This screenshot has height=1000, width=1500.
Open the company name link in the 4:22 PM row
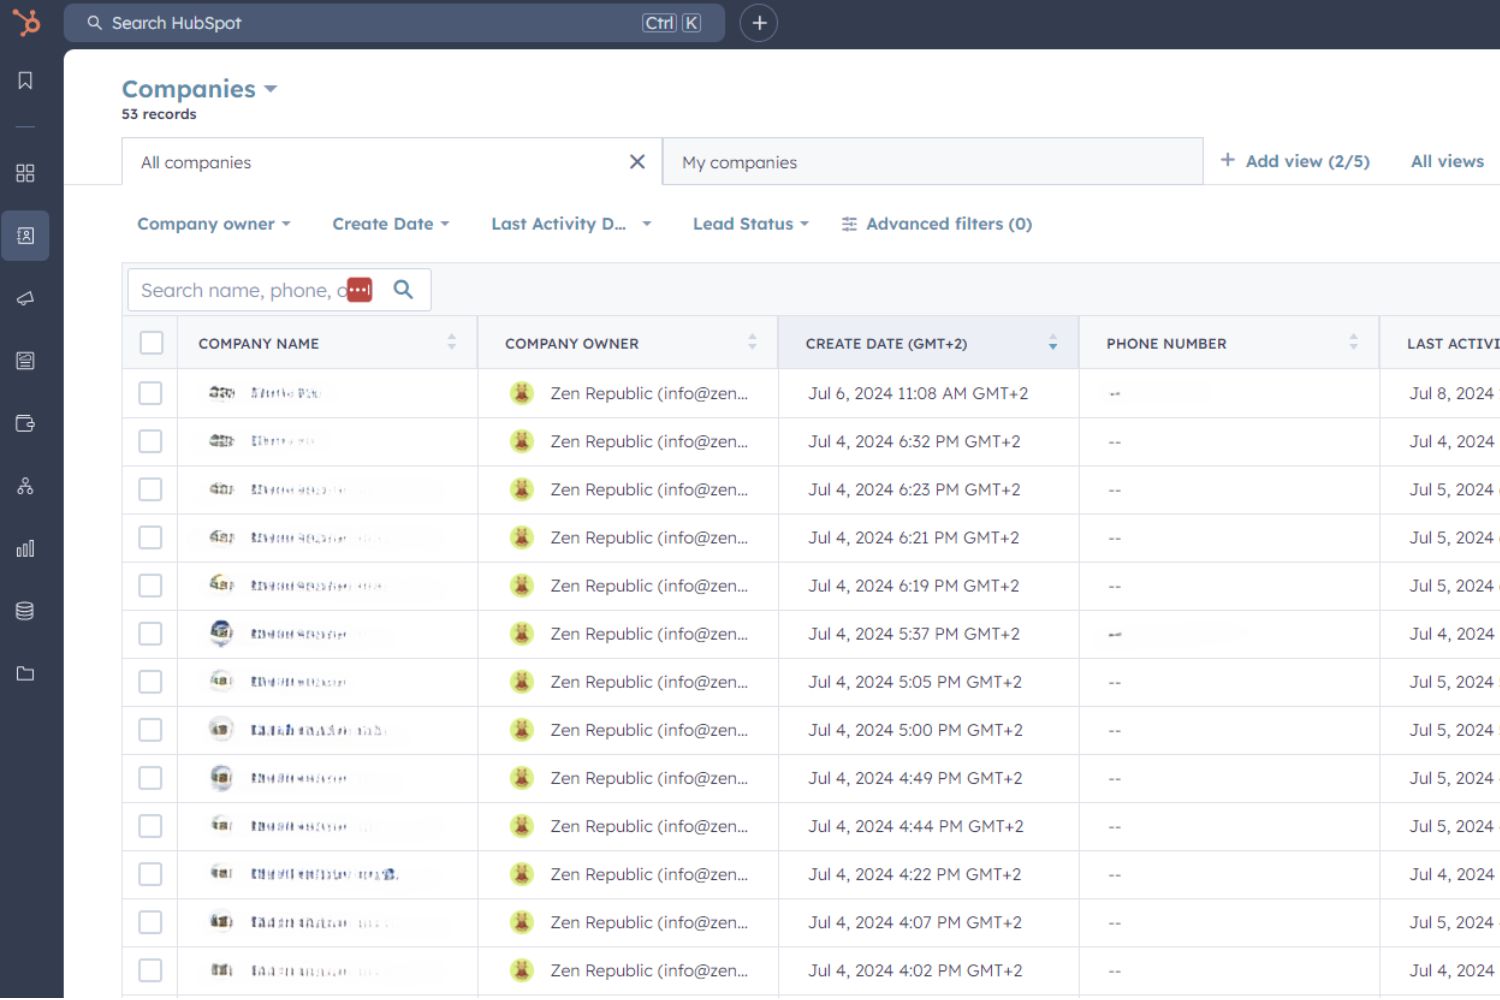pyautogui.click(x=324, y=874)
